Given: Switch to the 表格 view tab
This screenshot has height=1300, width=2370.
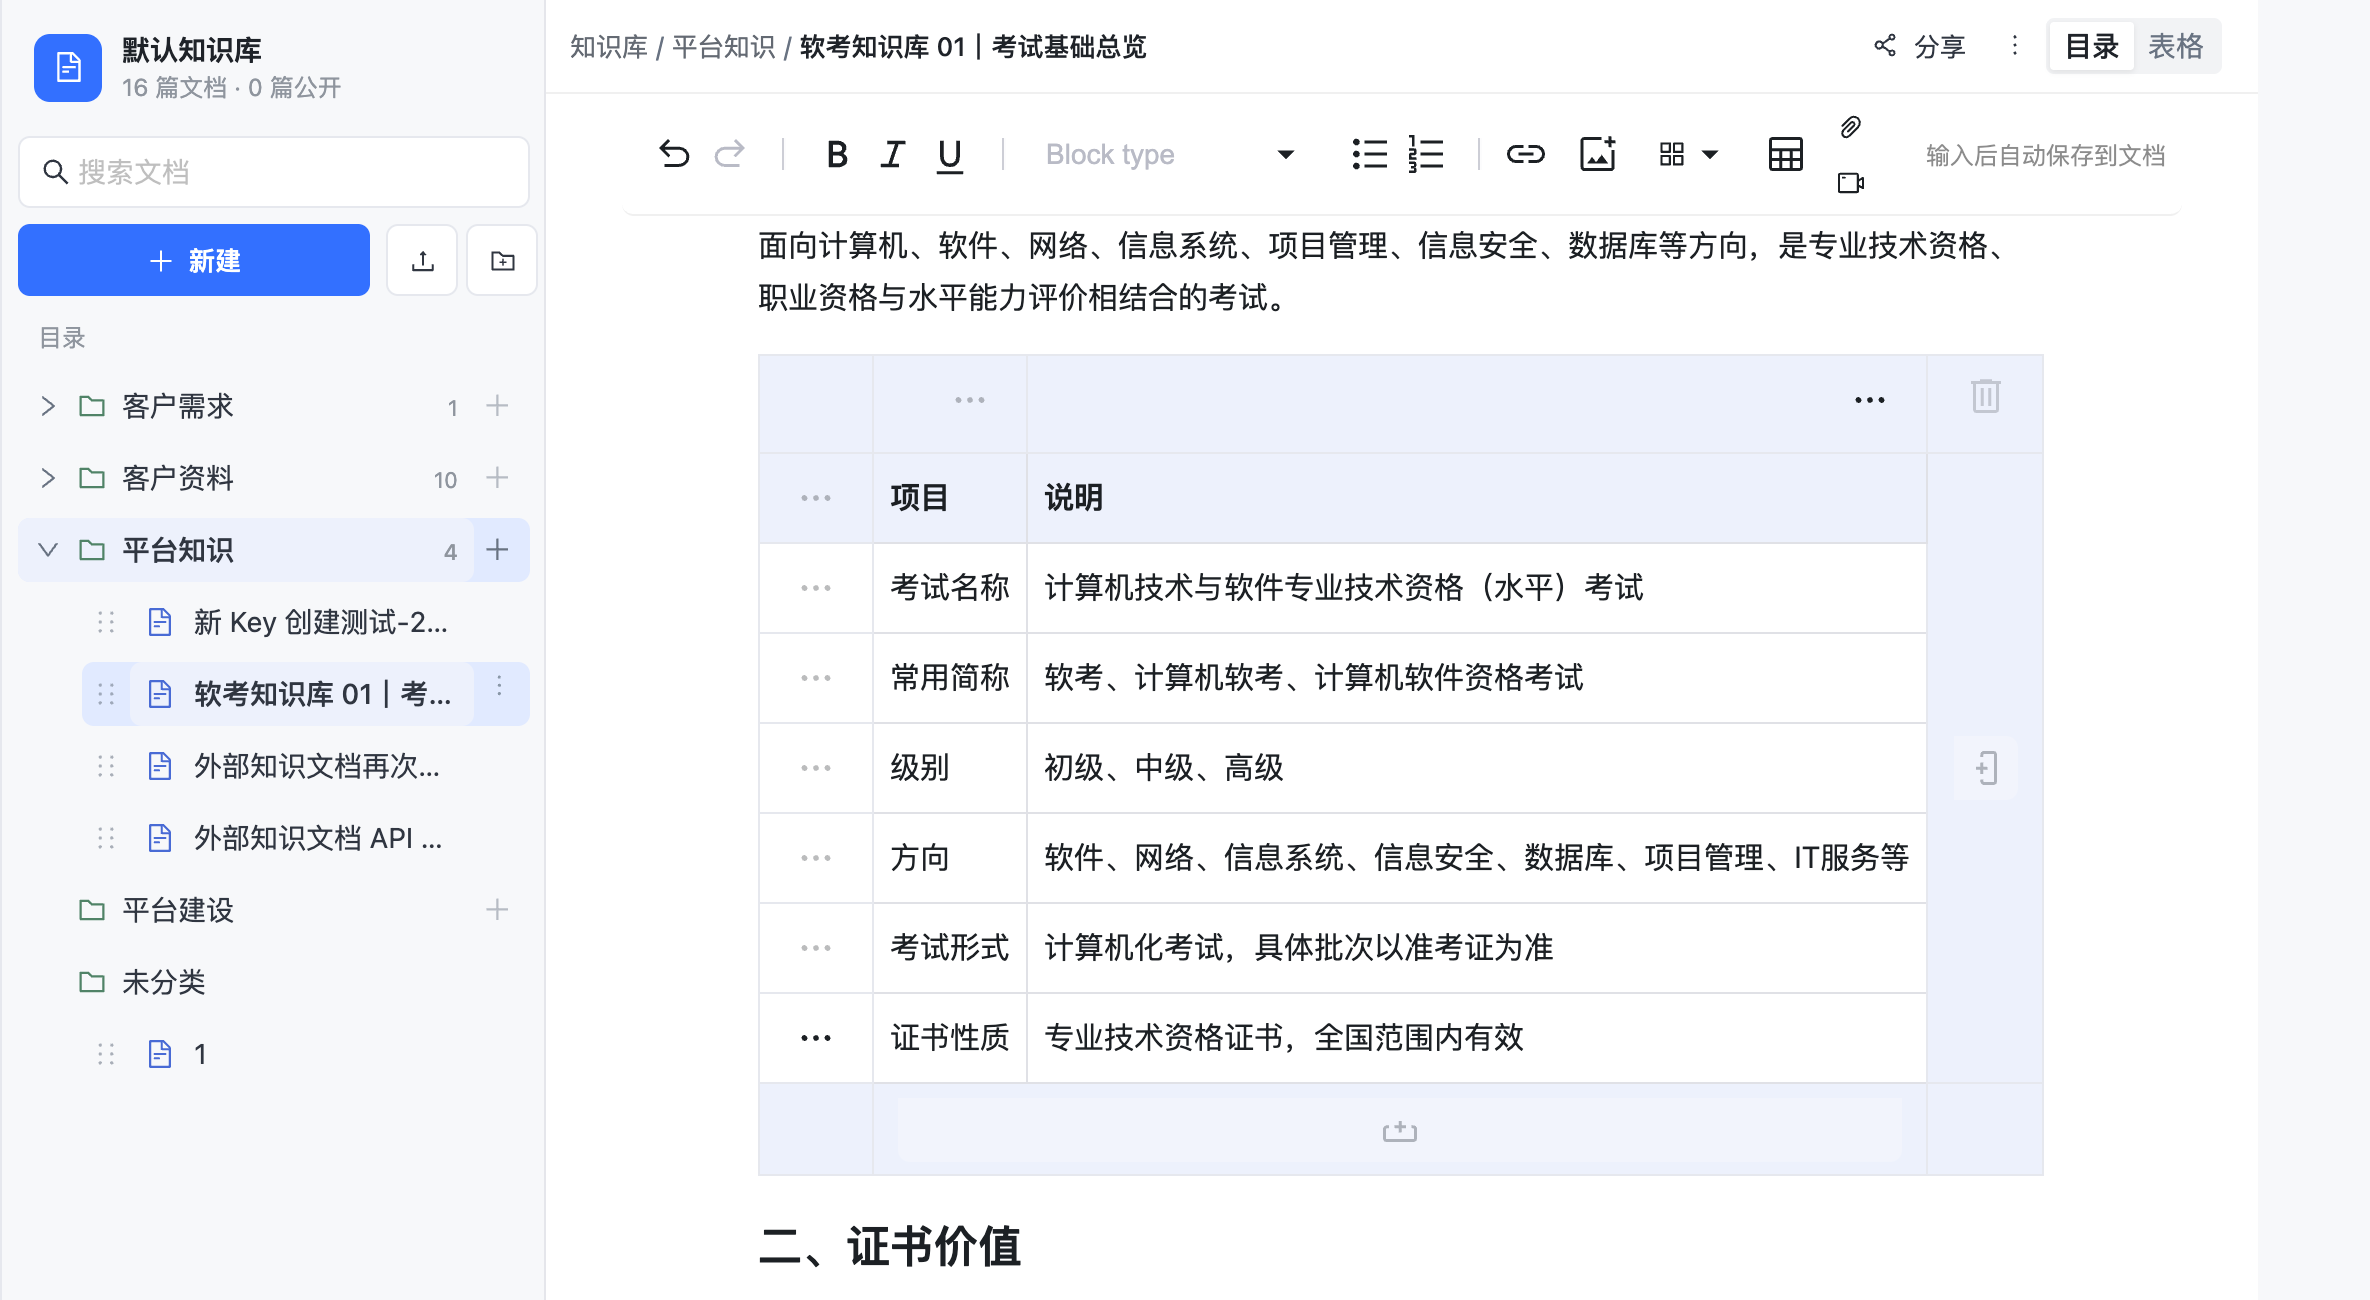Looking at the screenshot, I should click(2175, 46).
